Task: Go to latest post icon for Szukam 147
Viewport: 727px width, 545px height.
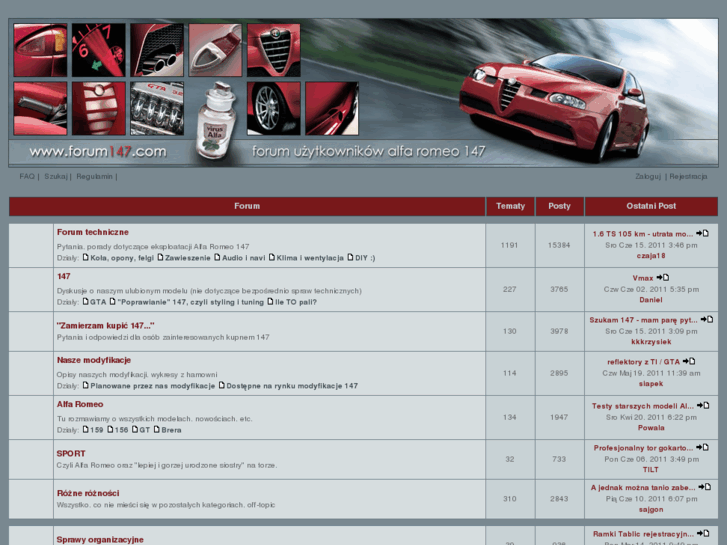Action: tap(707, 319)
